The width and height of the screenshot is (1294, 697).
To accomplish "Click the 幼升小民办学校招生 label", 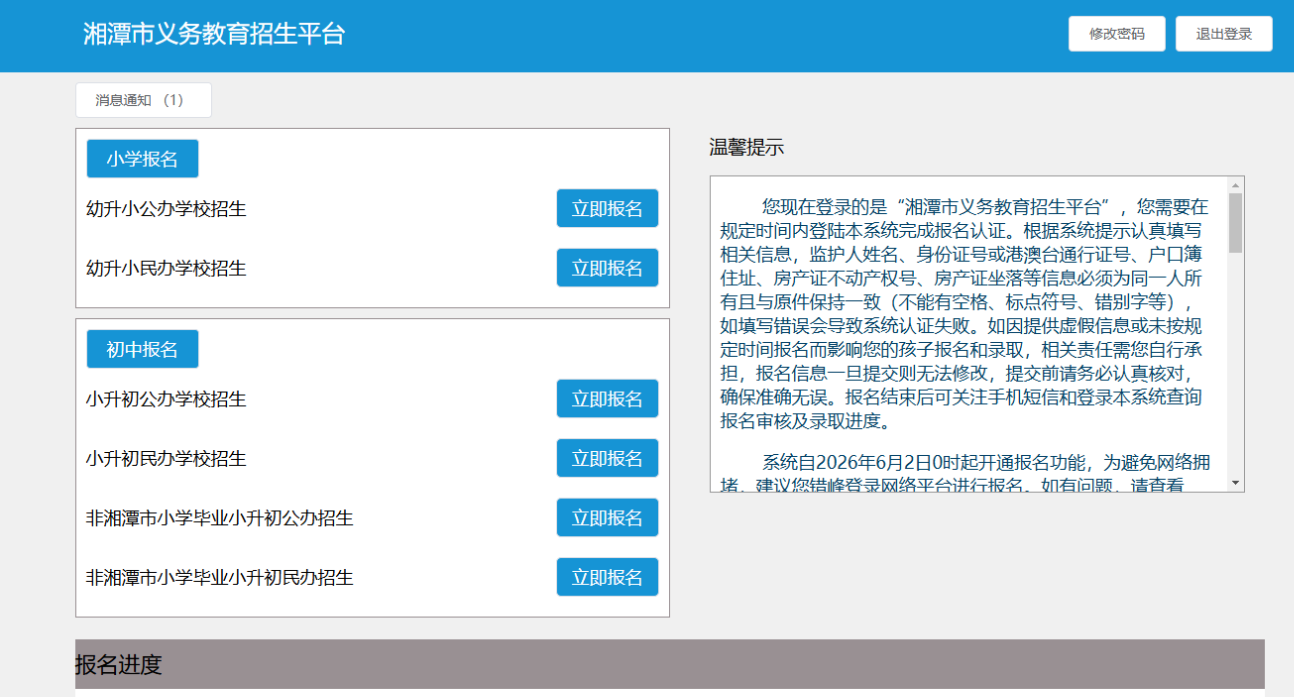I will tap(166, 268).
